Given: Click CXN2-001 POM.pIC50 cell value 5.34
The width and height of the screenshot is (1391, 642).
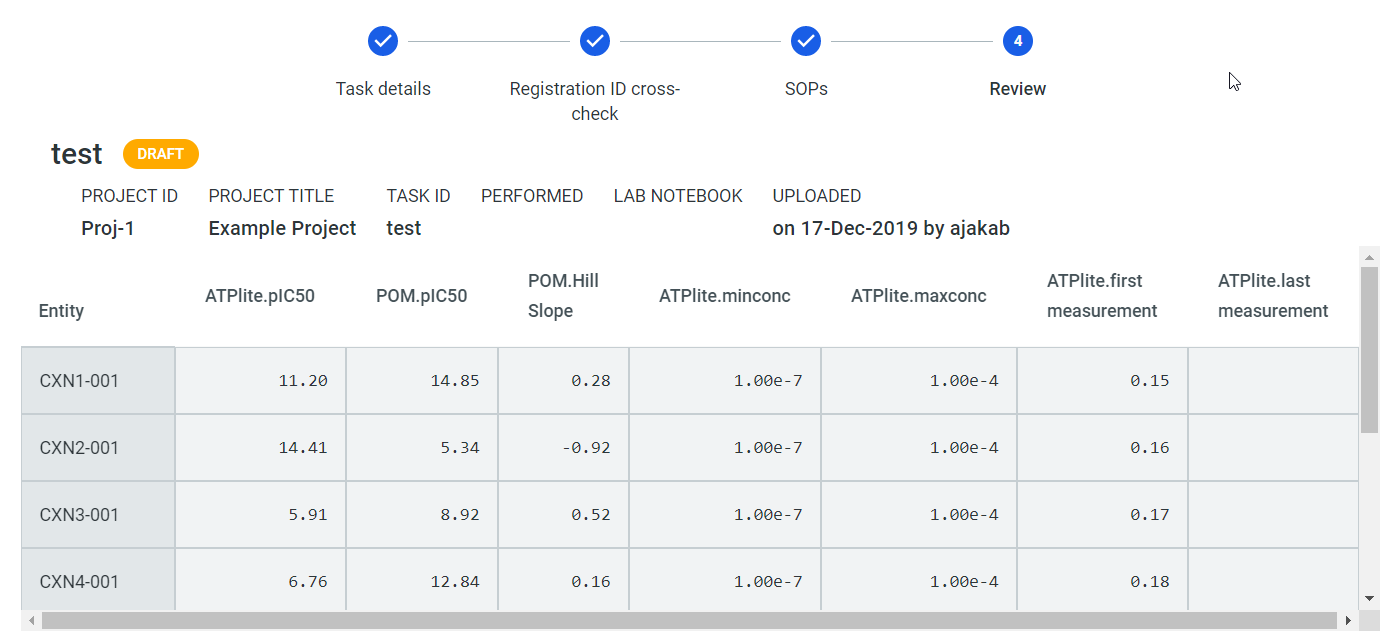Looking at the screenshot, I should pos(460,448).
